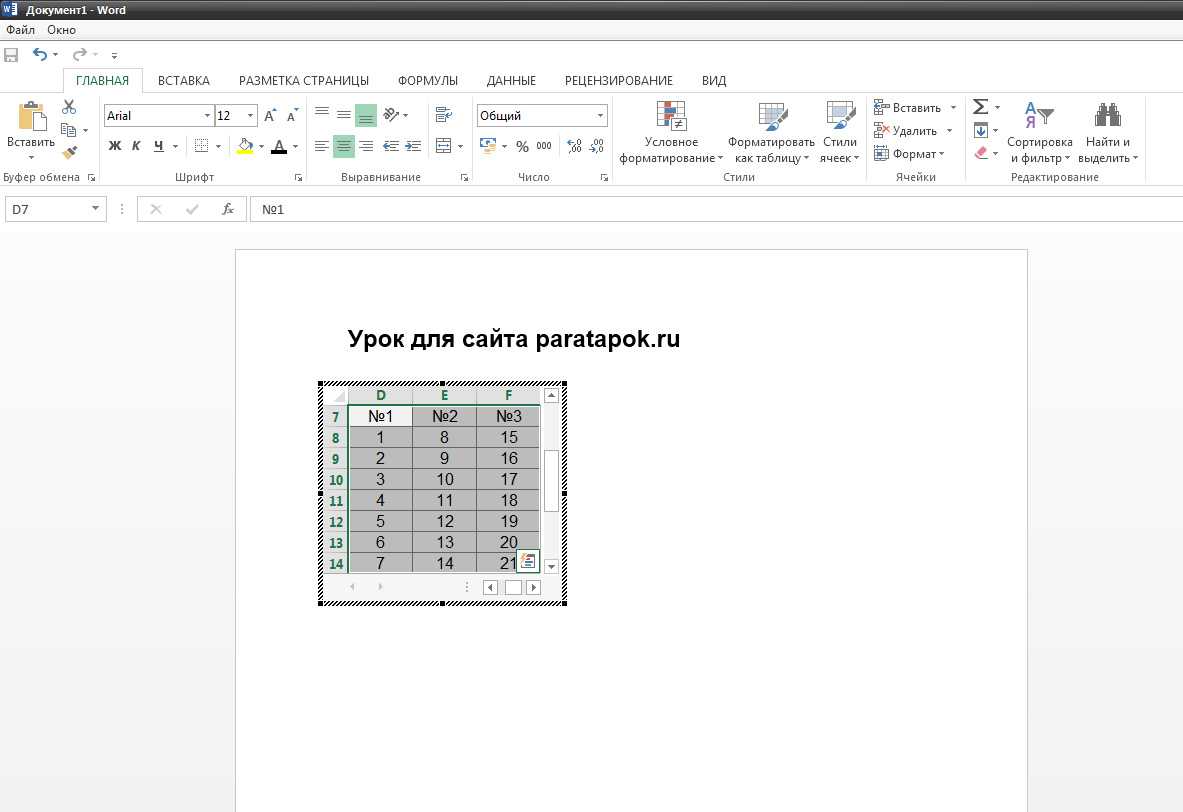1183x812 pixels.
Task: Apply Percent style icon
Action: (x=522, y=146)
